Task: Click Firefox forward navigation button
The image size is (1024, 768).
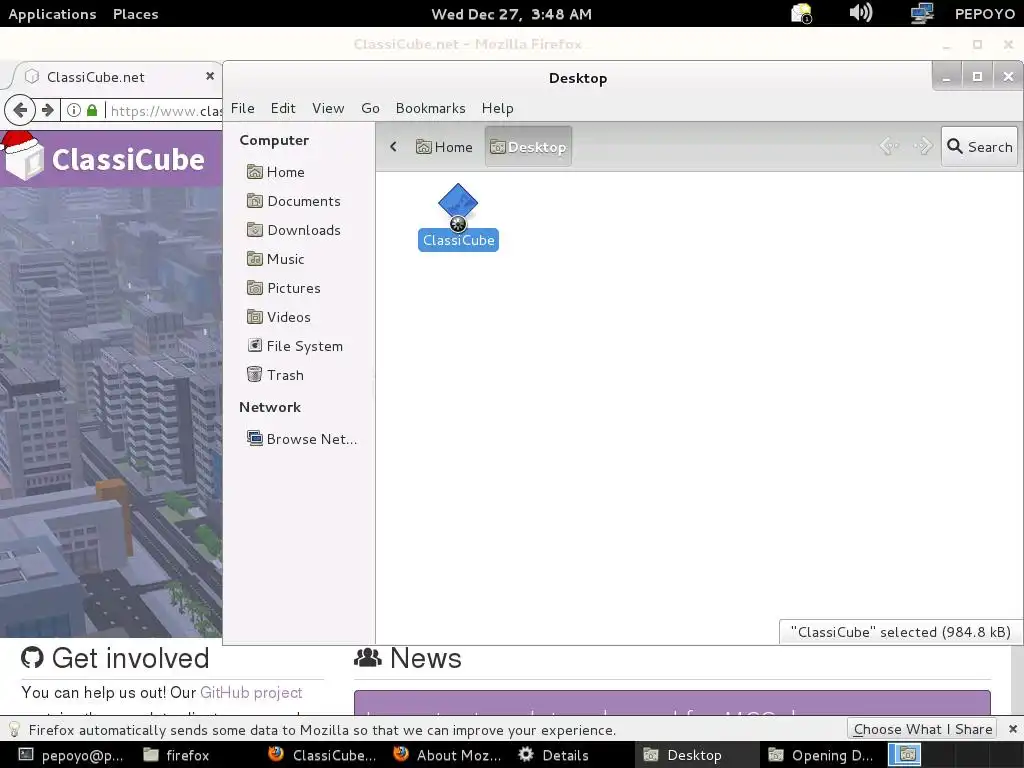Action: (x=48, y=110)
